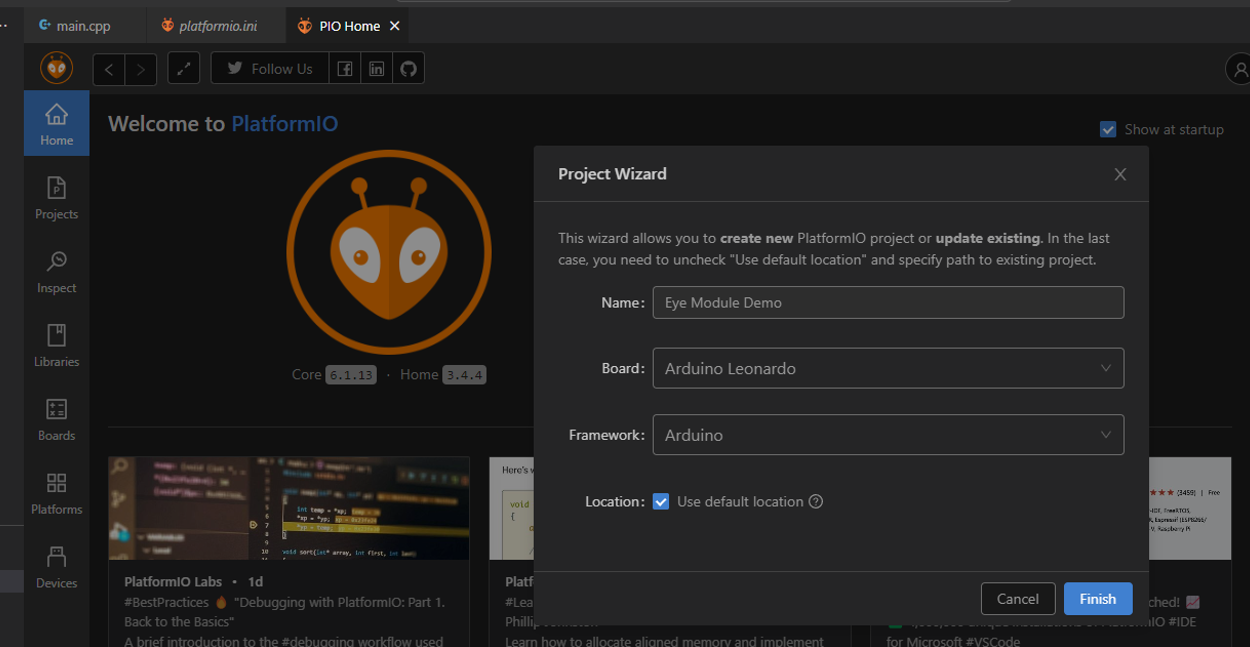This screenshot has height=647, width=1250.
Task: Open the Projects sidebar icon
Action: 56,197
